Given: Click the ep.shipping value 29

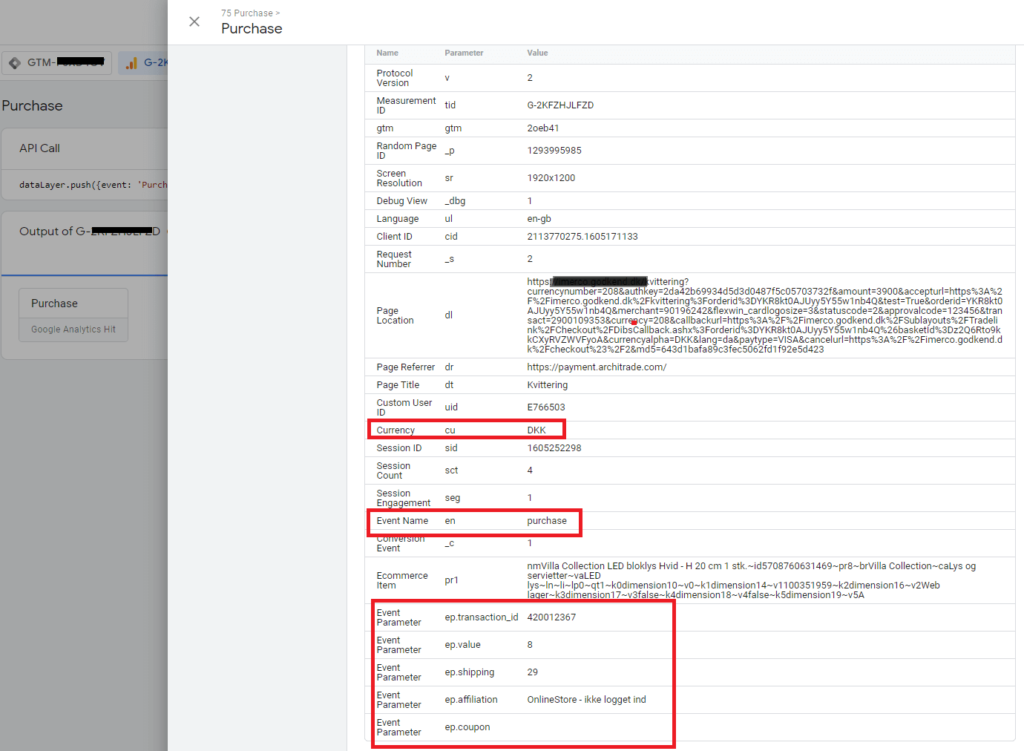Looking at the screenshot, I should 532,672.
